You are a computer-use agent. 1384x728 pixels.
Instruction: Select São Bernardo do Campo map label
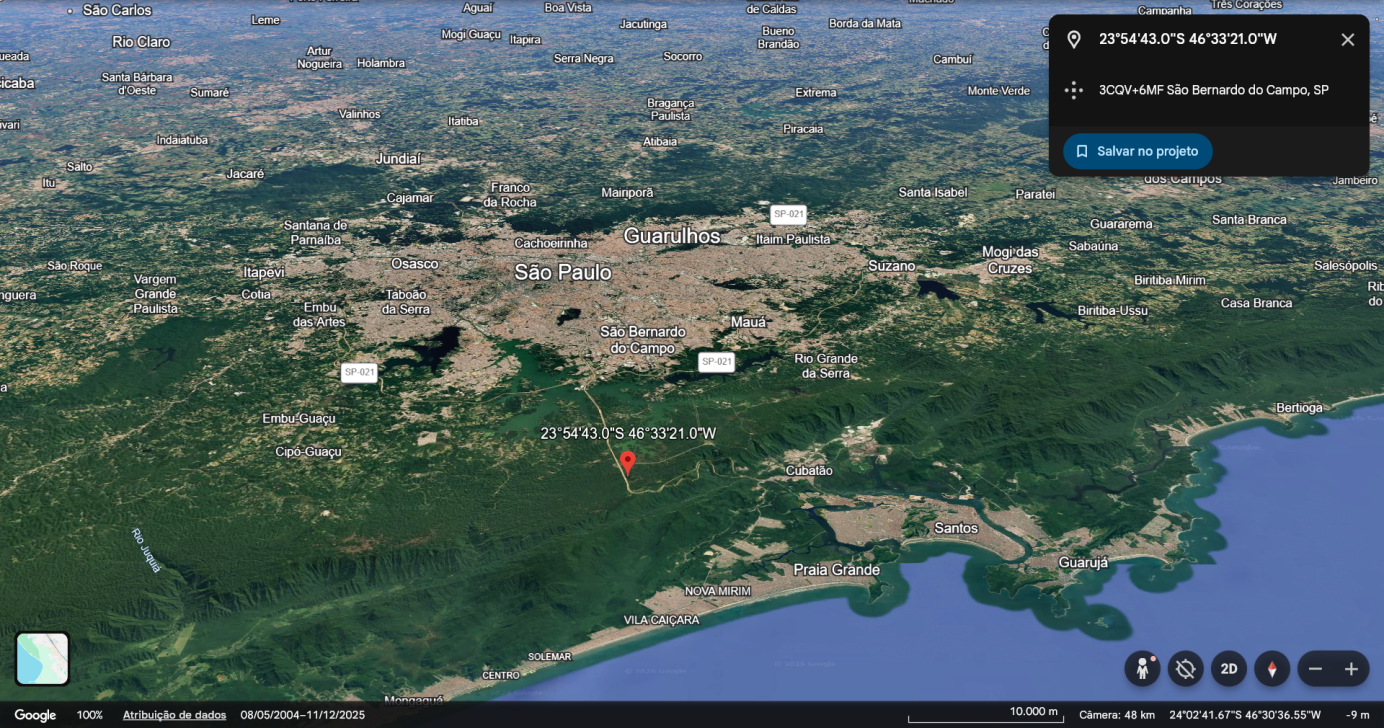coord(643,339)
